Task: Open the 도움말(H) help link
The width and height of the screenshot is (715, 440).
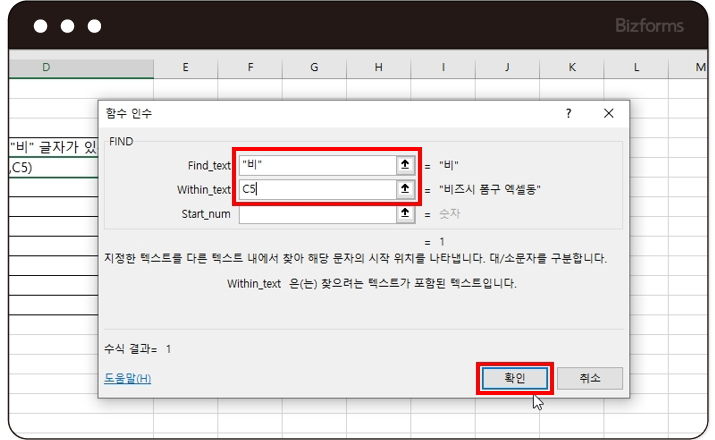Action: pos(128,378)
